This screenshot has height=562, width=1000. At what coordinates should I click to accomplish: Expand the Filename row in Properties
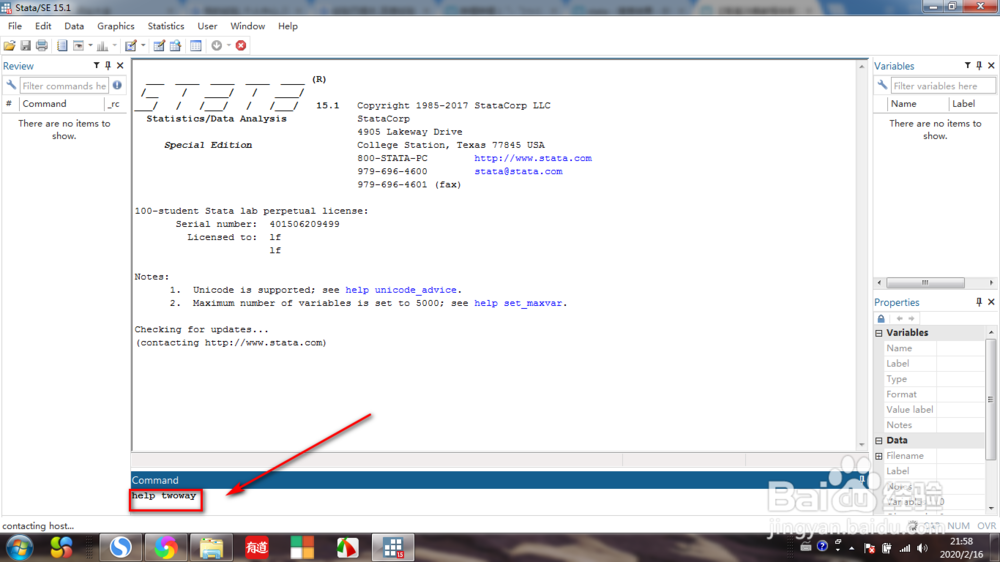tap(879, 456)
